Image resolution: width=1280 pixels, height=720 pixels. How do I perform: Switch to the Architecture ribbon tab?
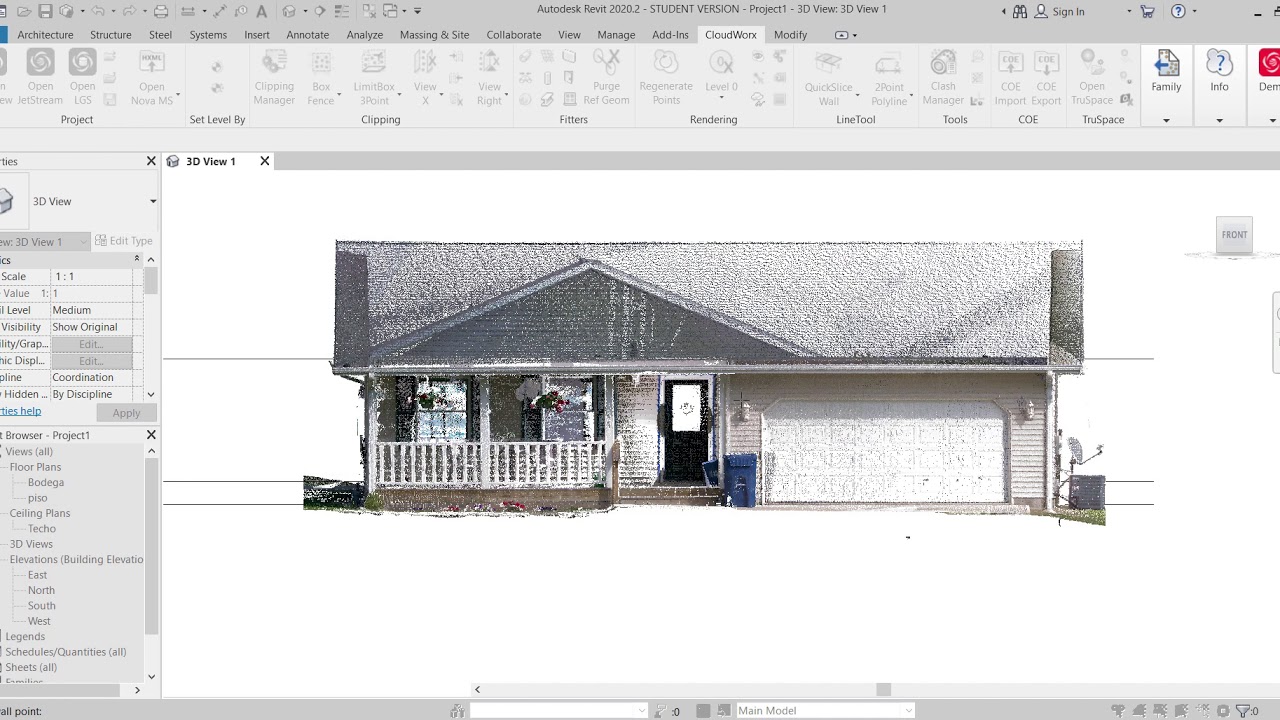click(x=45, y=34)
